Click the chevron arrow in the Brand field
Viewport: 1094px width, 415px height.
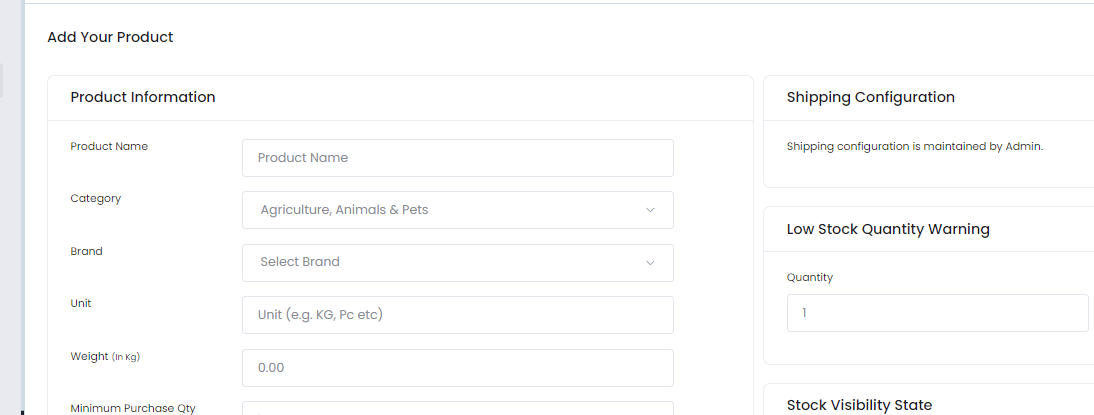[x=650, y=263]
